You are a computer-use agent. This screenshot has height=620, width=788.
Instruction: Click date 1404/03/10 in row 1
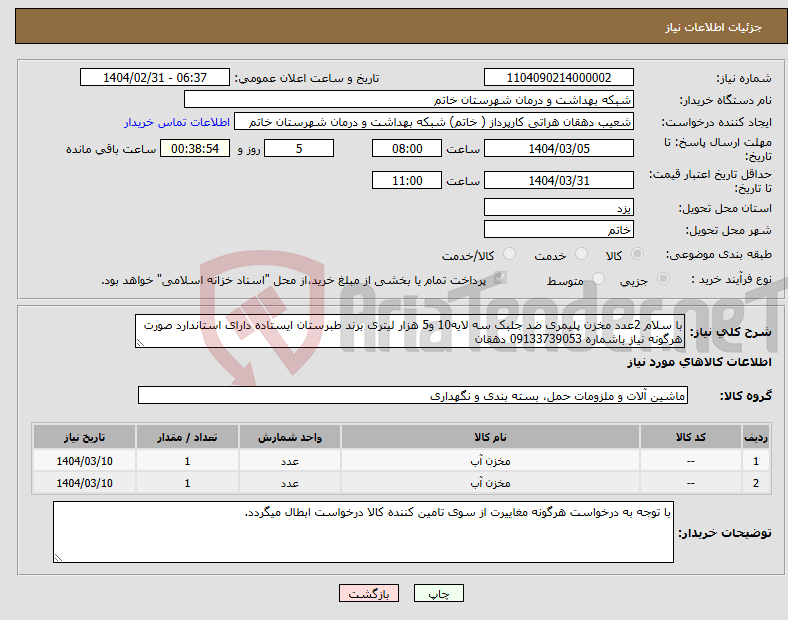(x=84, y=461)
